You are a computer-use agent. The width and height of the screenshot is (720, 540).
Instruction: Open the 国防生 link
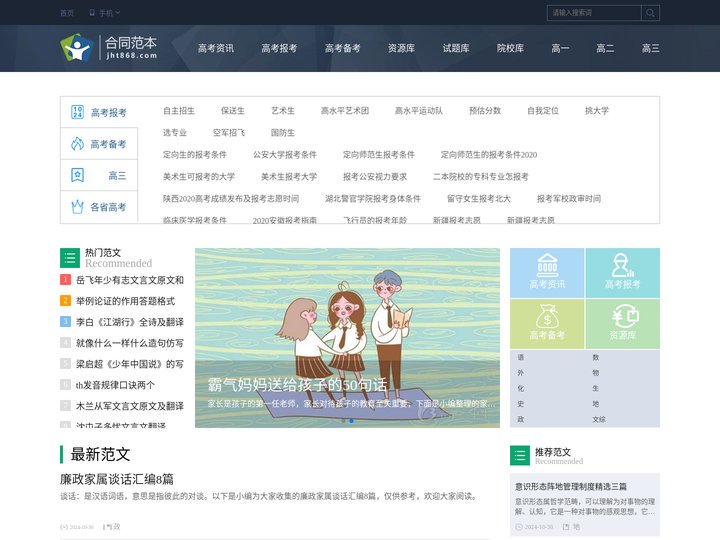(x=283, y=133)
